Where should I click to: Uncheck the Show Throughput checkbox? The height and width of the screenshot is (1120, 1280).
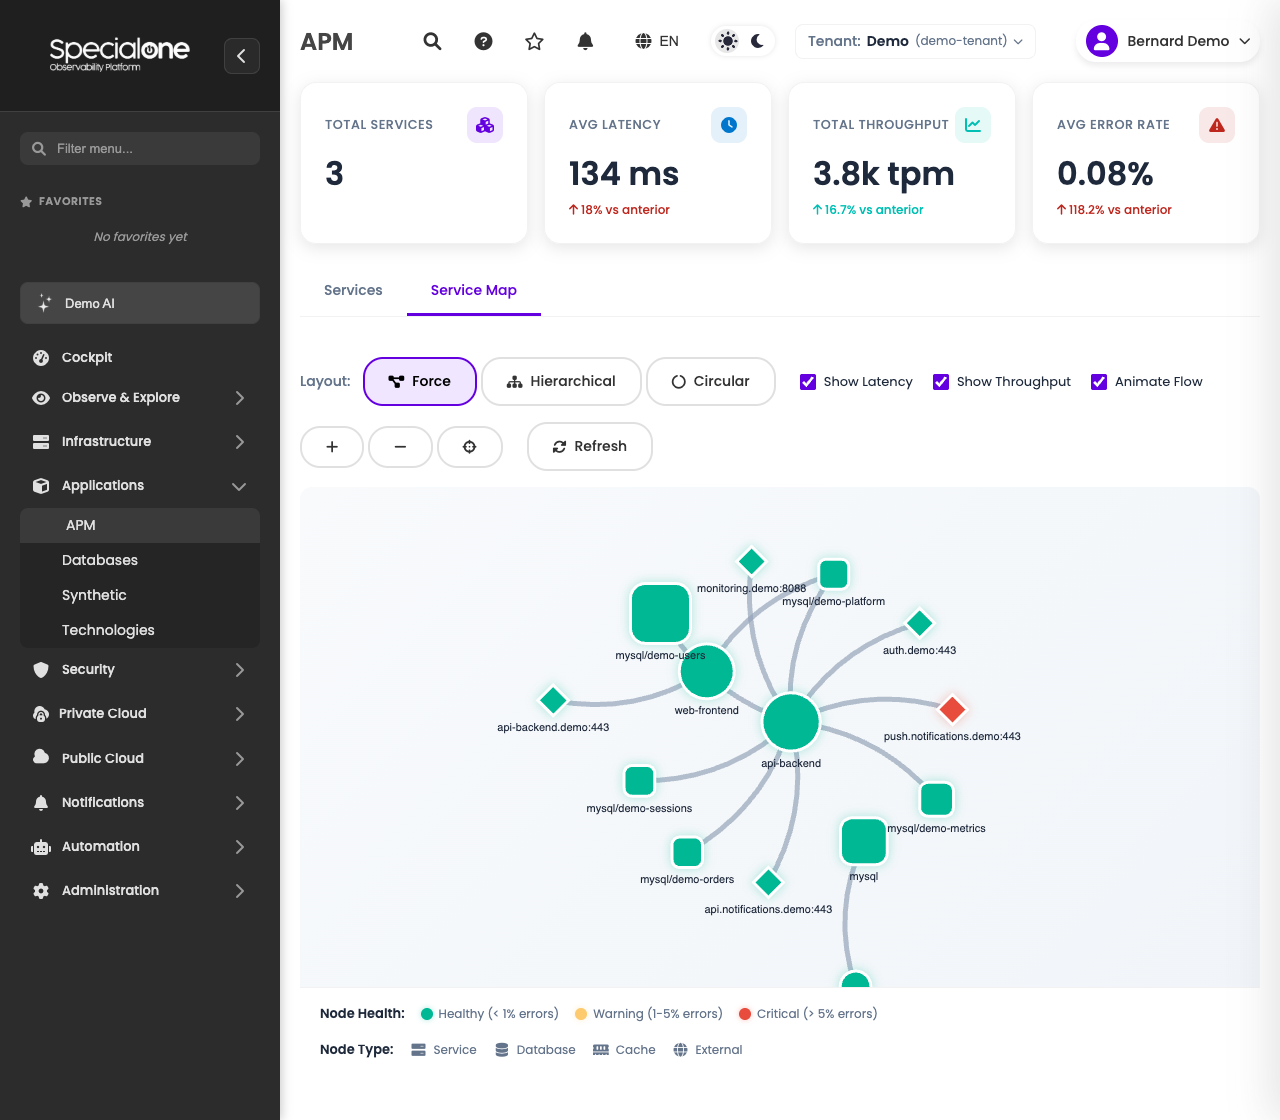click(x=941, y=382)
